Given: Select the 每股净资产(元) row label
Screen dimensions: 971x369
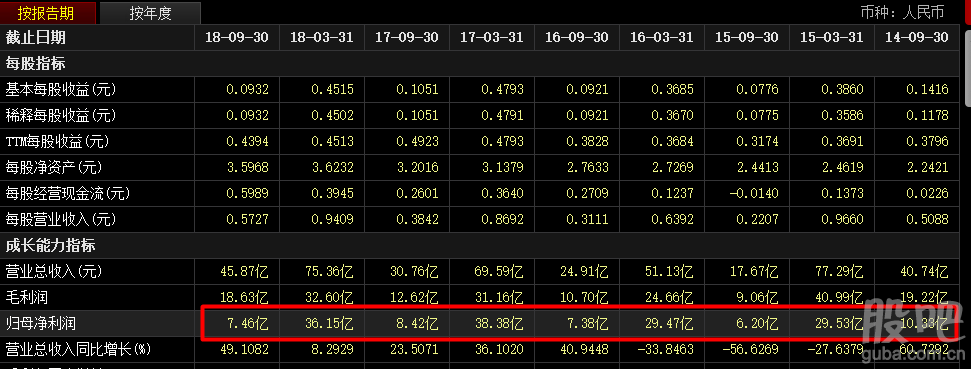Looking at the screenshot, I should (x=54, y=168).
